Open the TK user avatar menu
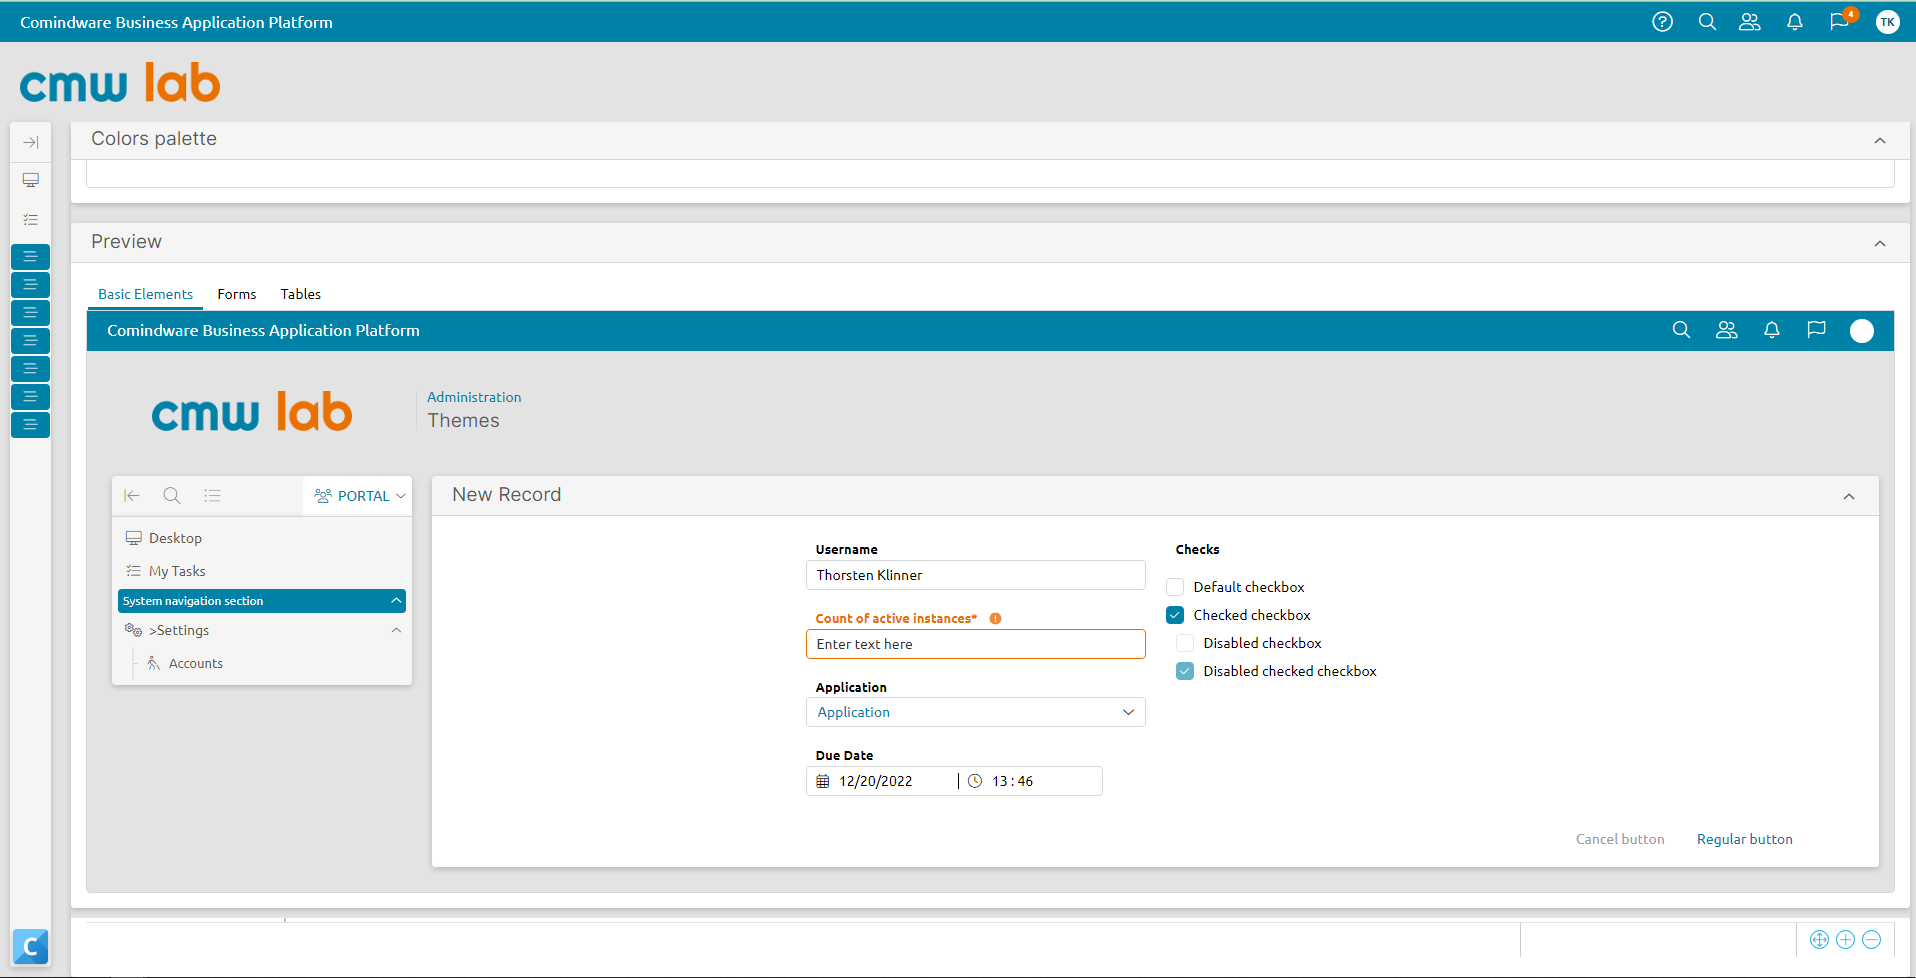The image size is (1916, 978). click(1887, 22)
